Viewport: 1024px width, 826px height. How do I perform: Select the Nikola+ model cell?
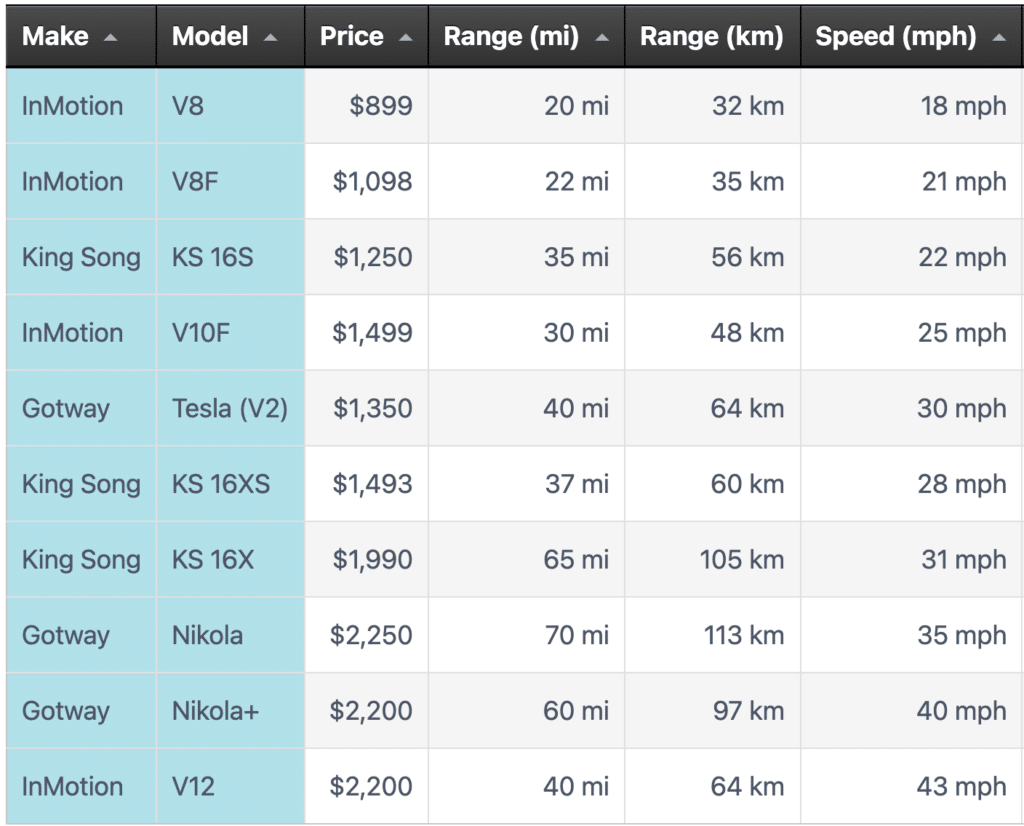(x=215, y=711)
